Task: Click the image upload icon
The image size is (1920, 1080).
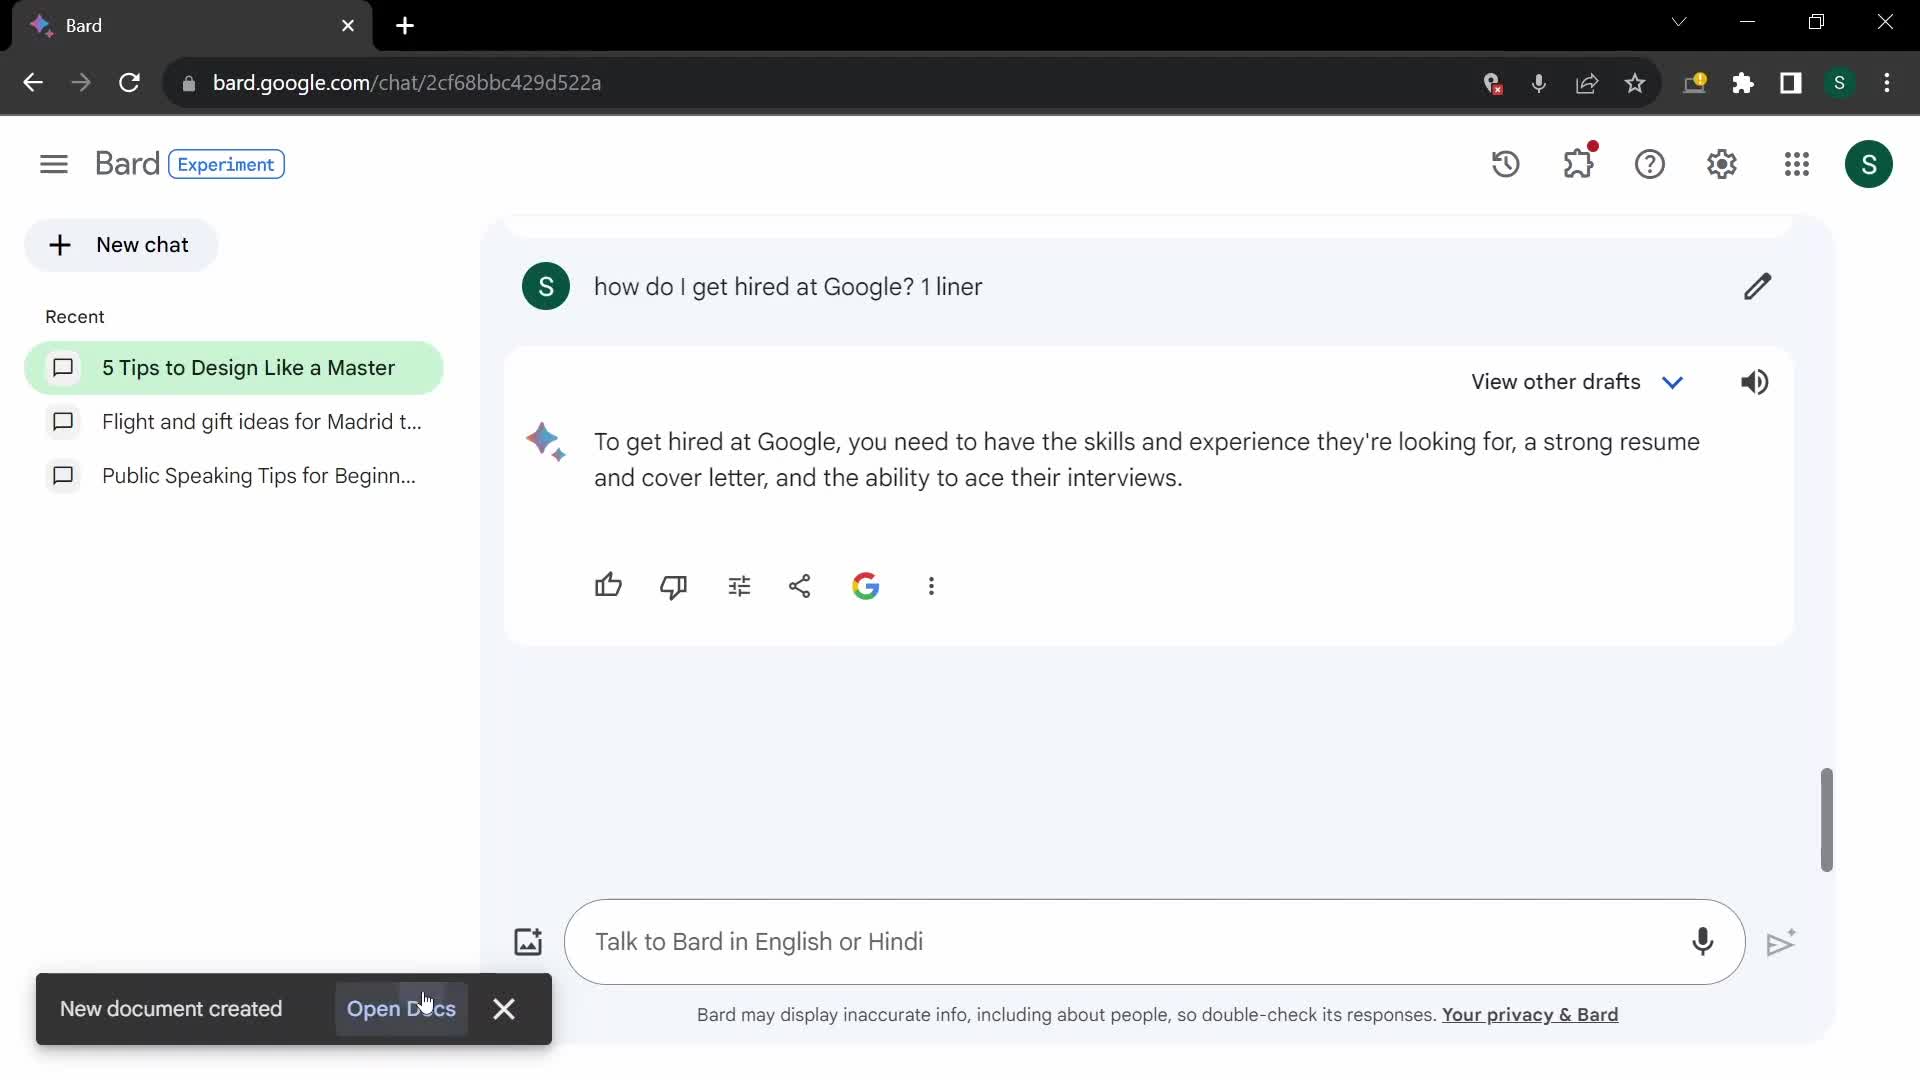Action: [526, 940]
